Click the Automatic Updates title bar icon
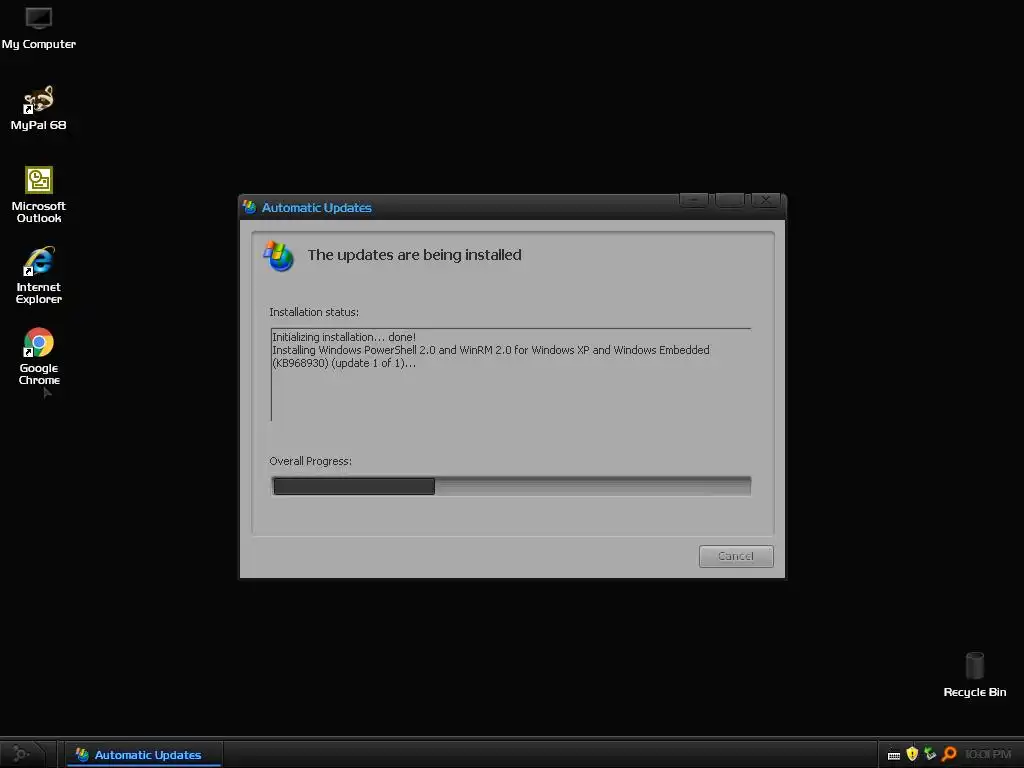This screenshot has width=1024, height=768. pos(249,207)
